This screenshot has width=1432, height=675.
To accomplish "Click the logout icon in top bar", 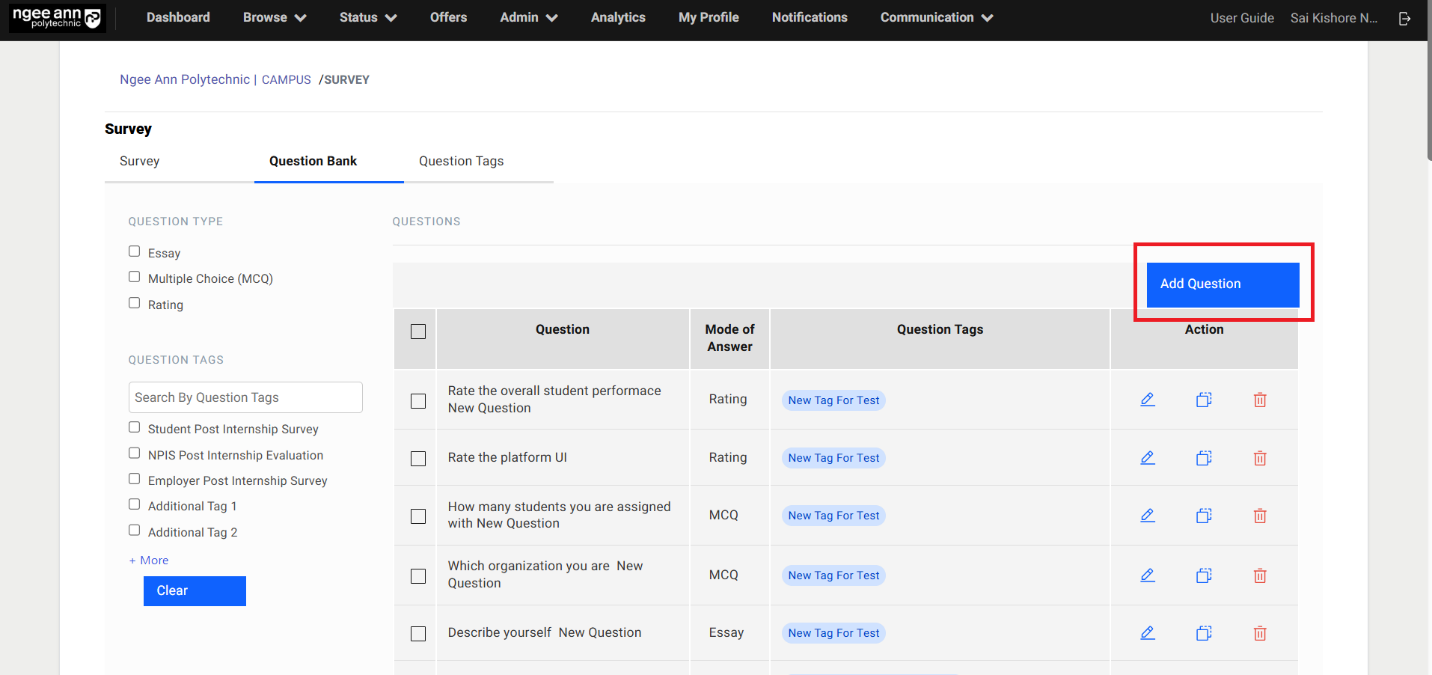I will click(1405, 18).
